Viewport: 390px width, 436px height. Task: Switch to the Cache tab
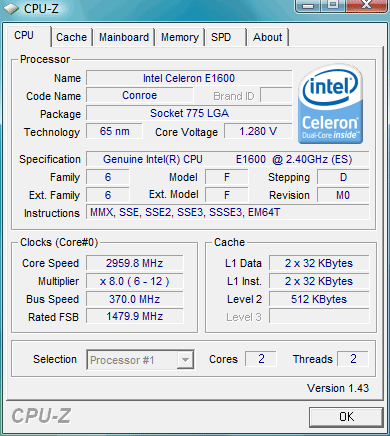[71, 37]
